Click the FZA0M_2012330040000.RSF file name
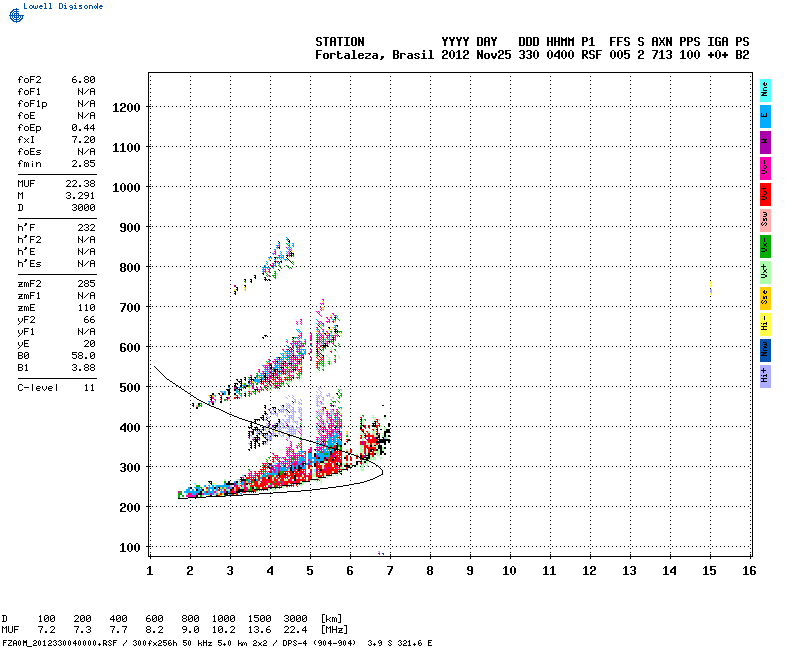800x650 pixels. 60,643
